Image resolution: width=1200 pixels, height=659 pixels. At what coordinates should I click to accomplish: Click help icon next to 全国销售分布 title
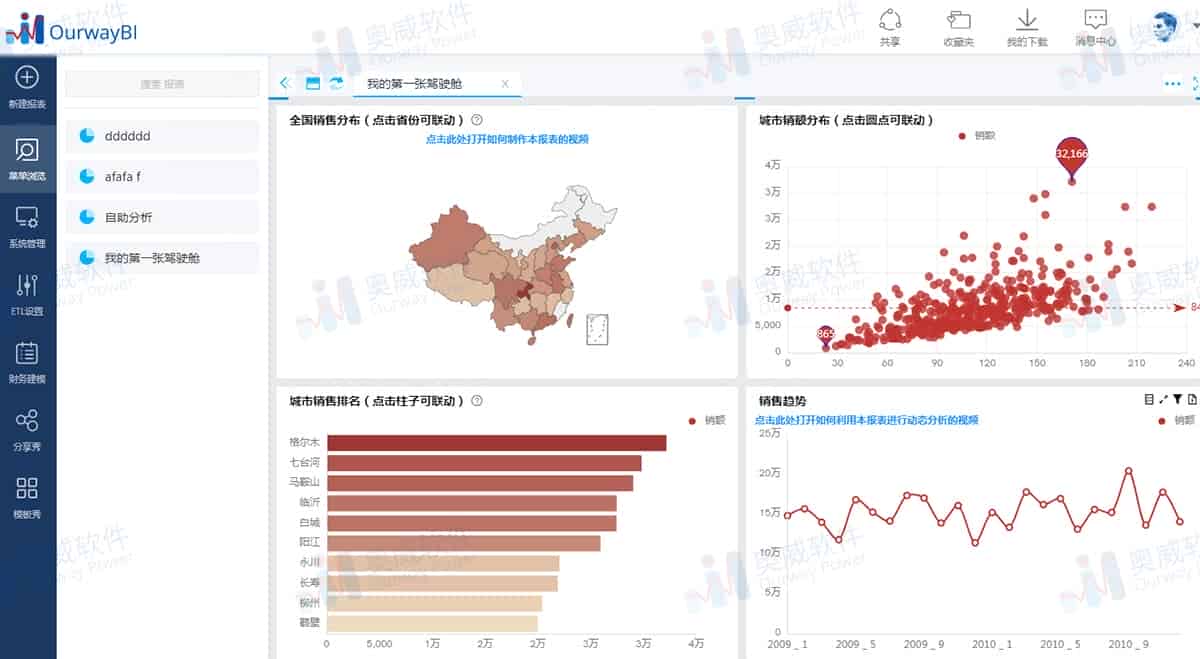[x=477, y=119]
